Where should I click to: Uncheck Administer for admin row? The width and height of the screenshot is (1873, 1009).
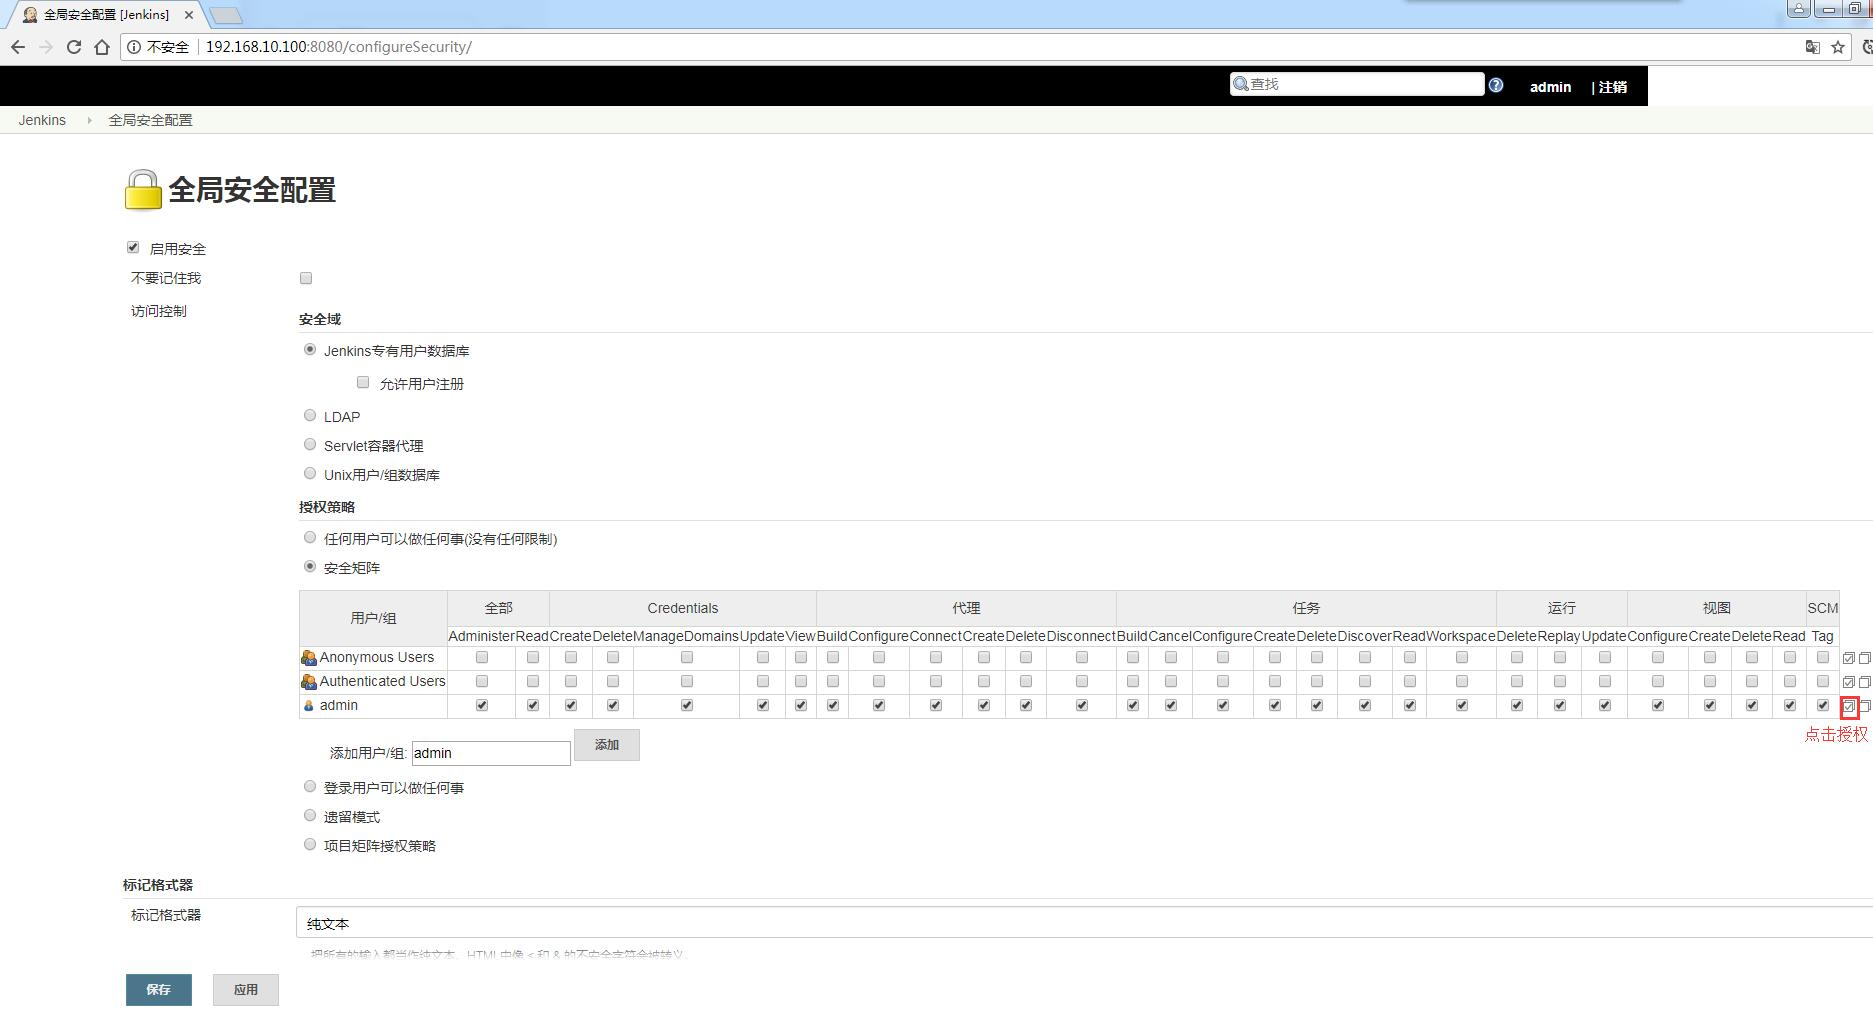(482, 705)
